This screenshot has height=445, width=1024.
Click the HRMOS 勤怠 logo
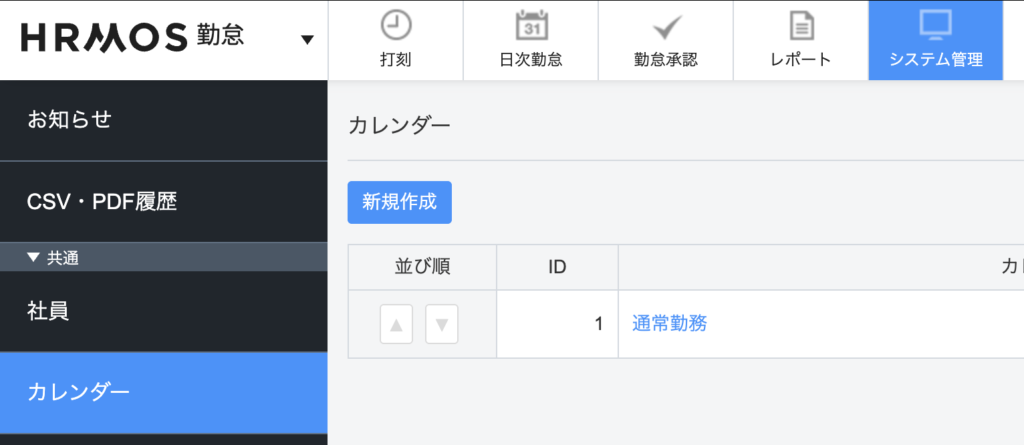[x=132, y=38]
